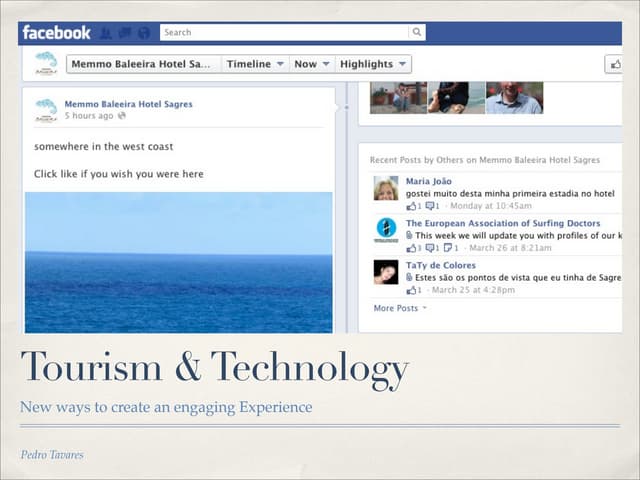Click like icon on TaTy de Colores post
Screen dimensions: 640x480
pos(412,290)
